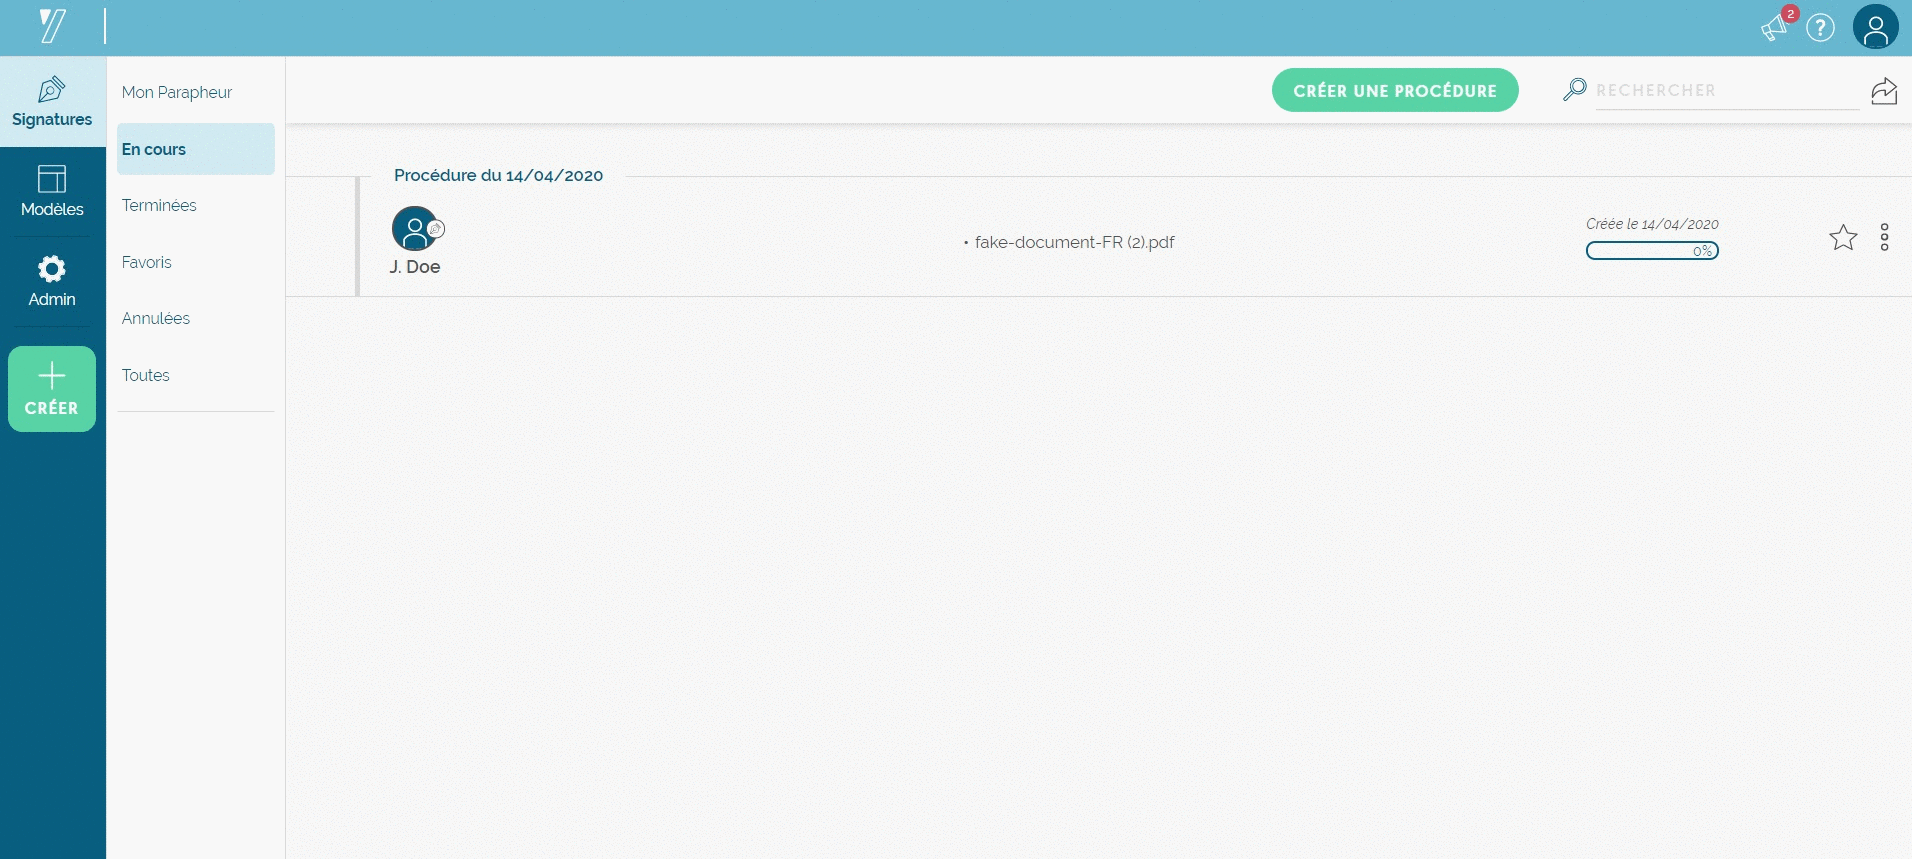The height and width of the screenshot is (859, 1912).
Task: Open the Modèles section
Action: click(x=52, y=191)
